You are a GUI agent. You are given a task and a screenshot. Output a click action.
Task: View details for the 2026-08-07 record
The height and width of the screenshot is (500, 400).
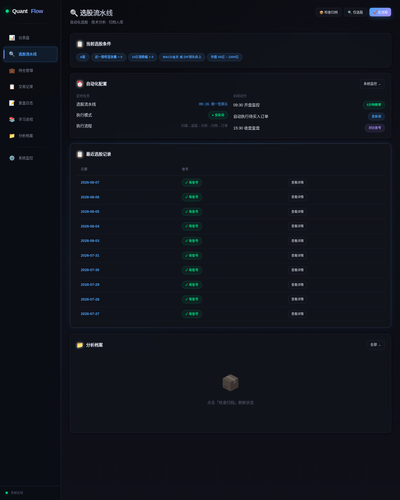[x=297, y=183]
